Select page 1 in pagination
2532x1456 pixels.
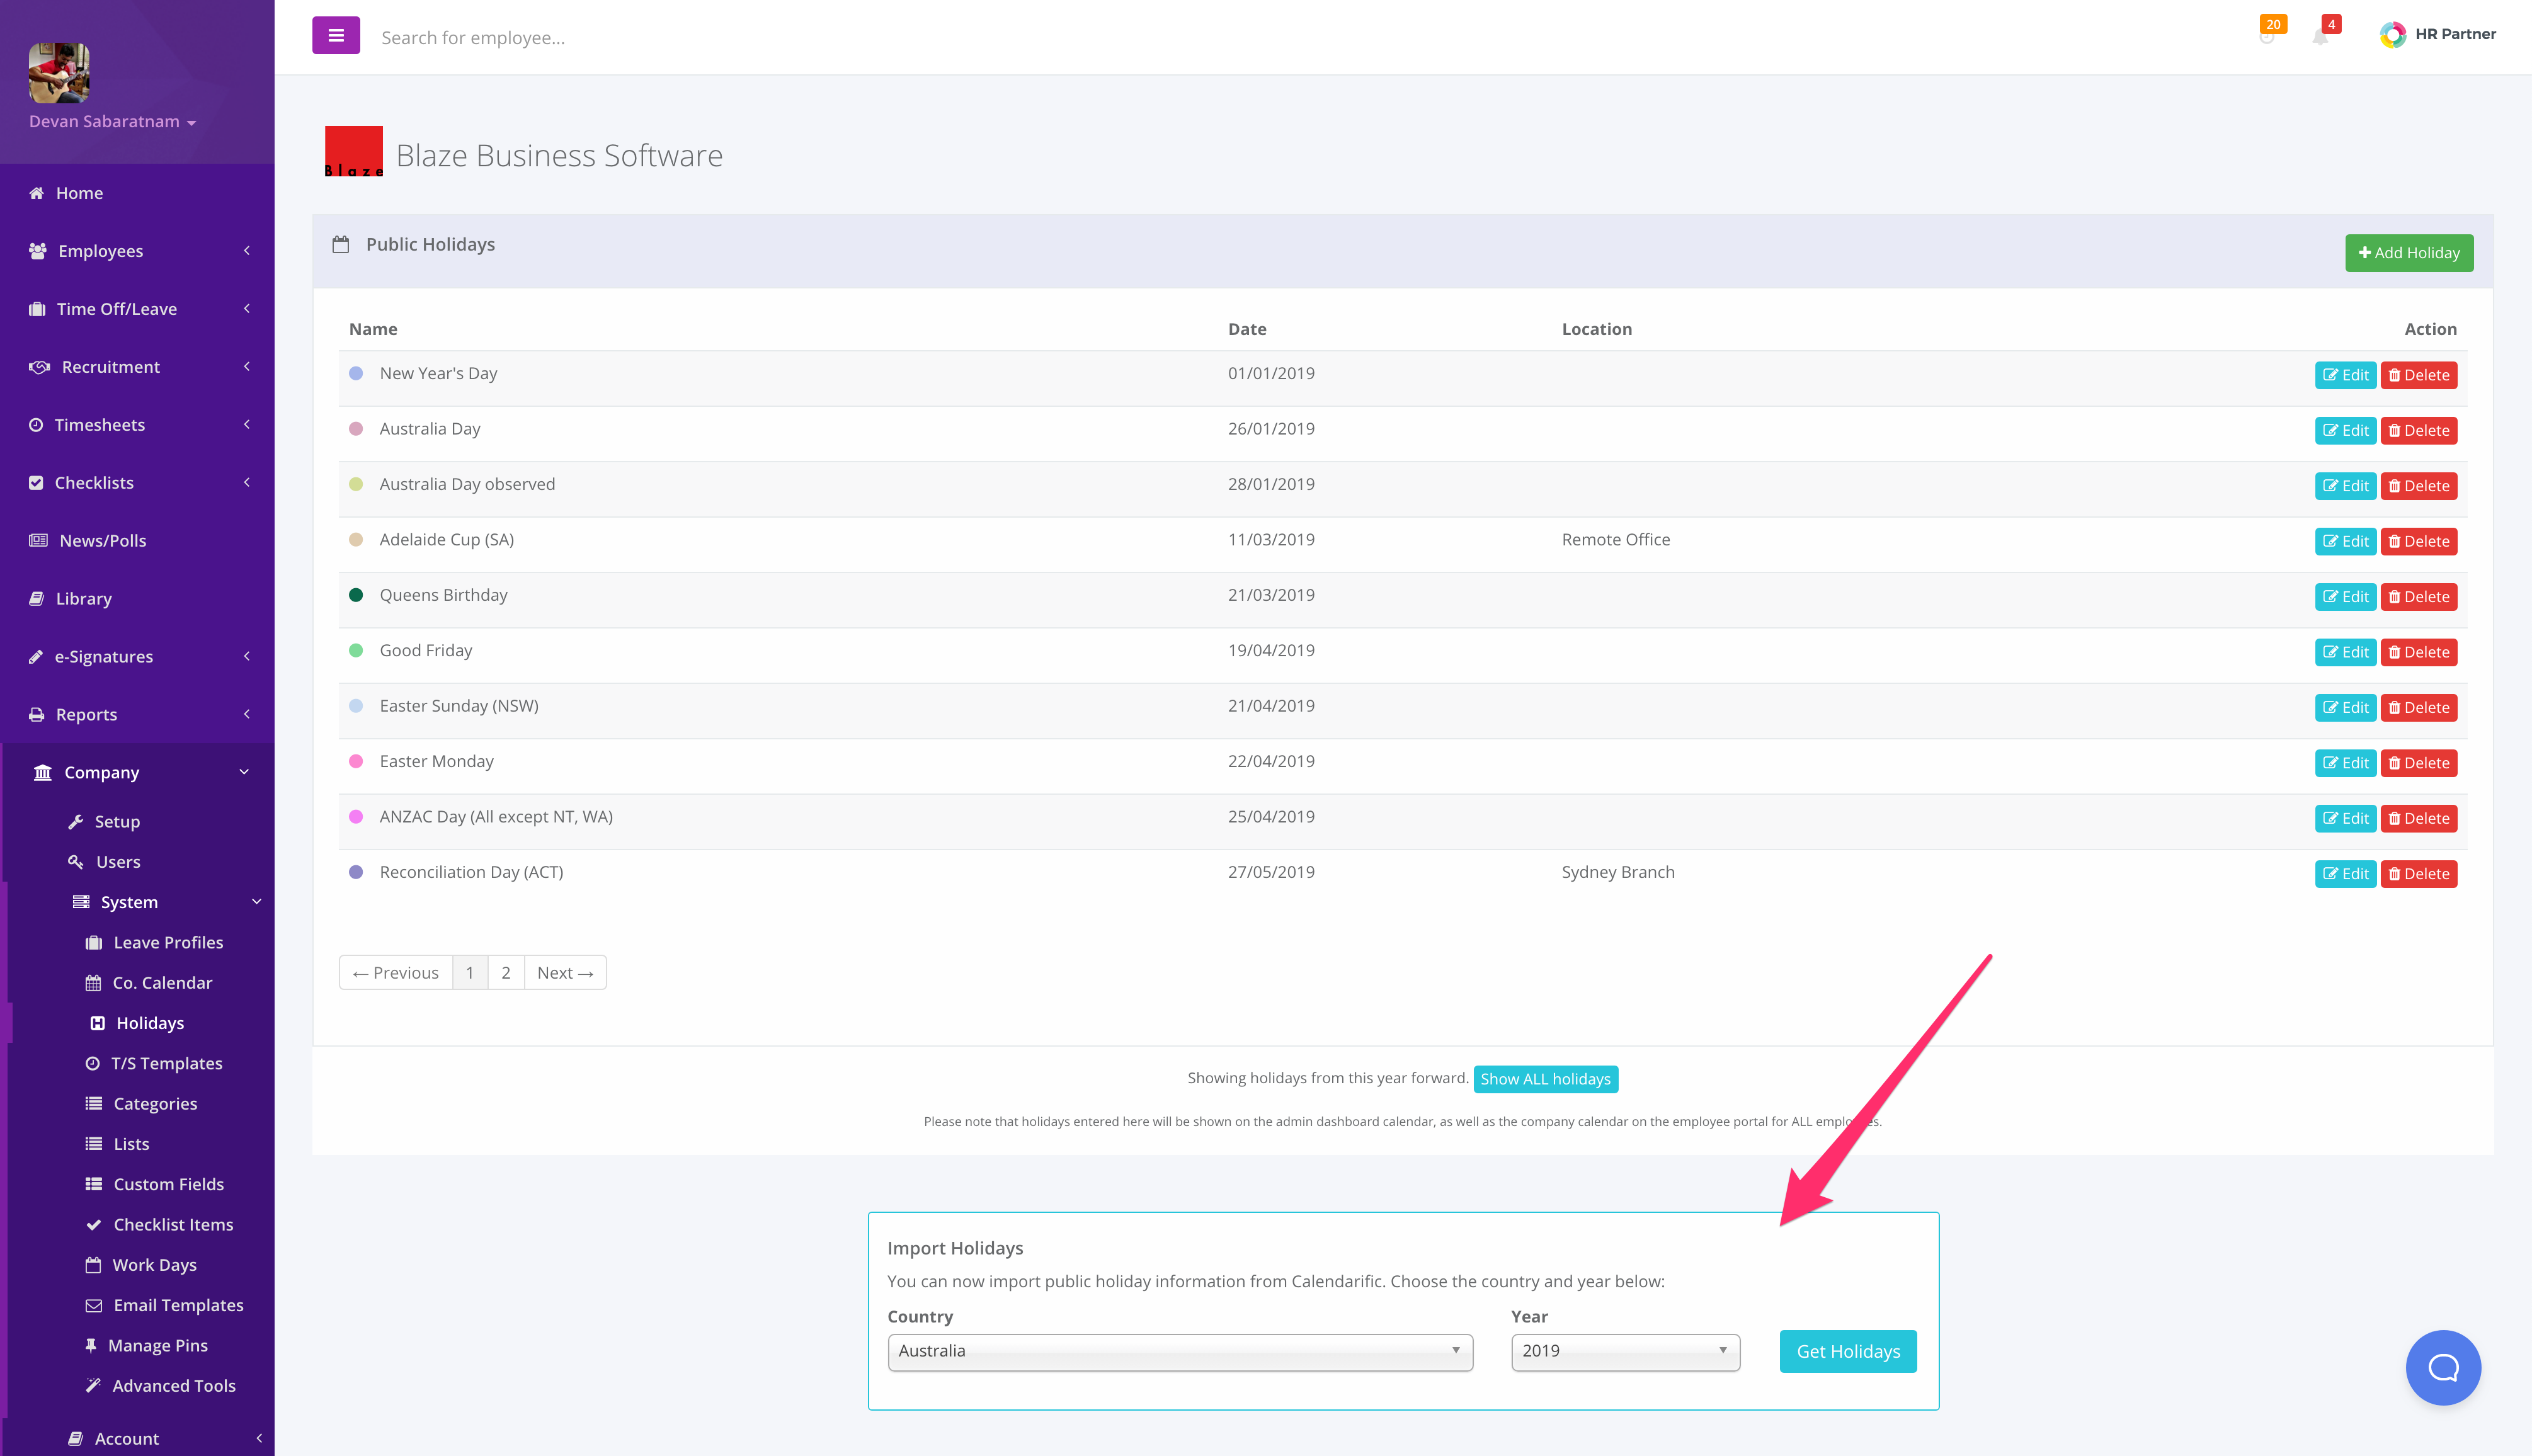tap(470, 973)
